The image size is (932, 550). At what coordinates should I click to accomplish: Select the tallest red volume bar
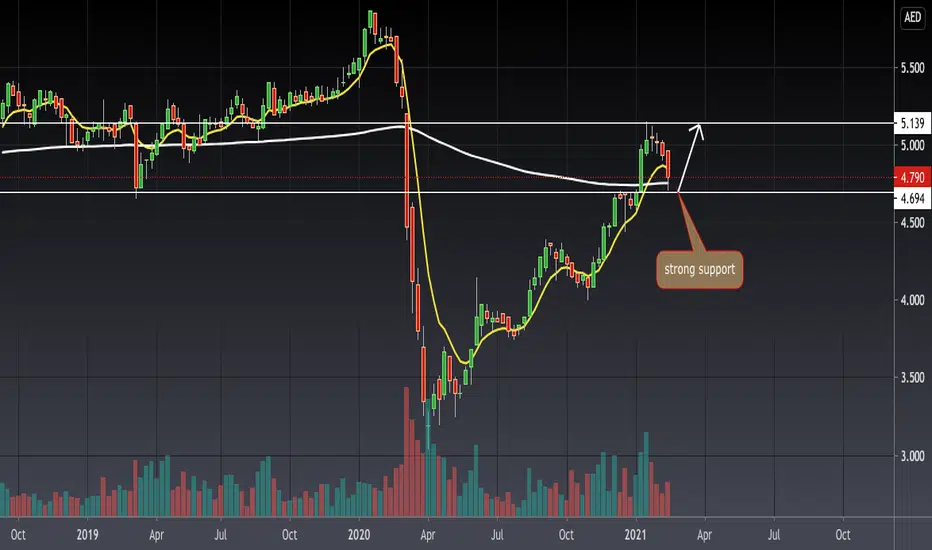click(407, 452)
